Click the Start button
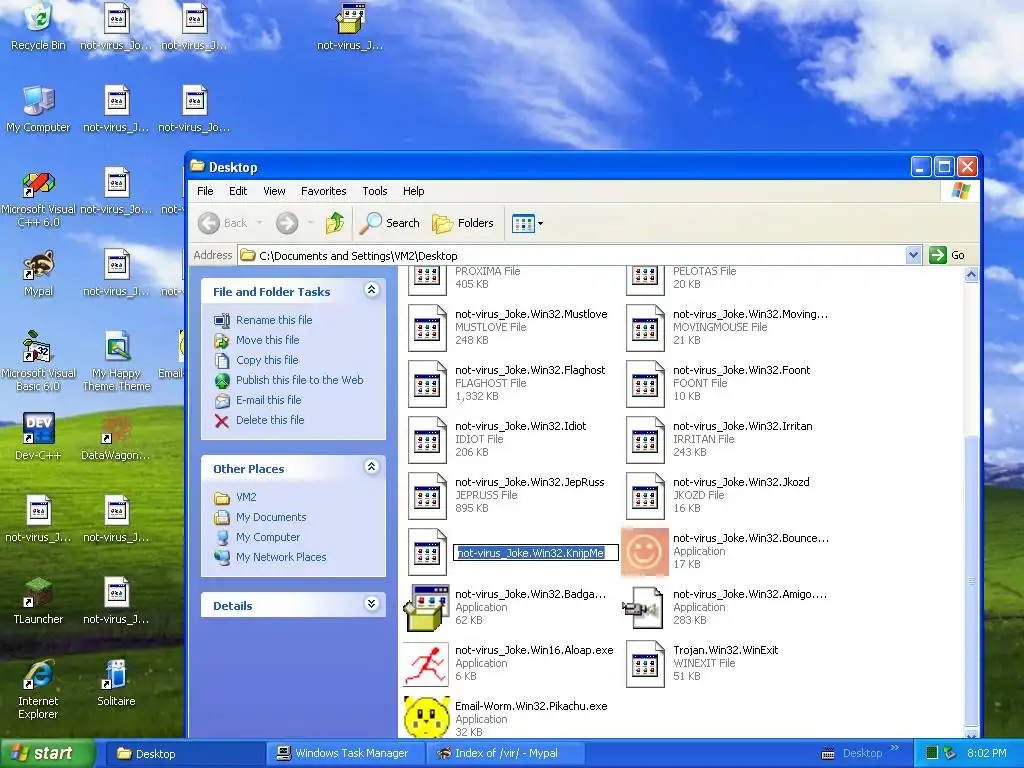 click(47, 754)
